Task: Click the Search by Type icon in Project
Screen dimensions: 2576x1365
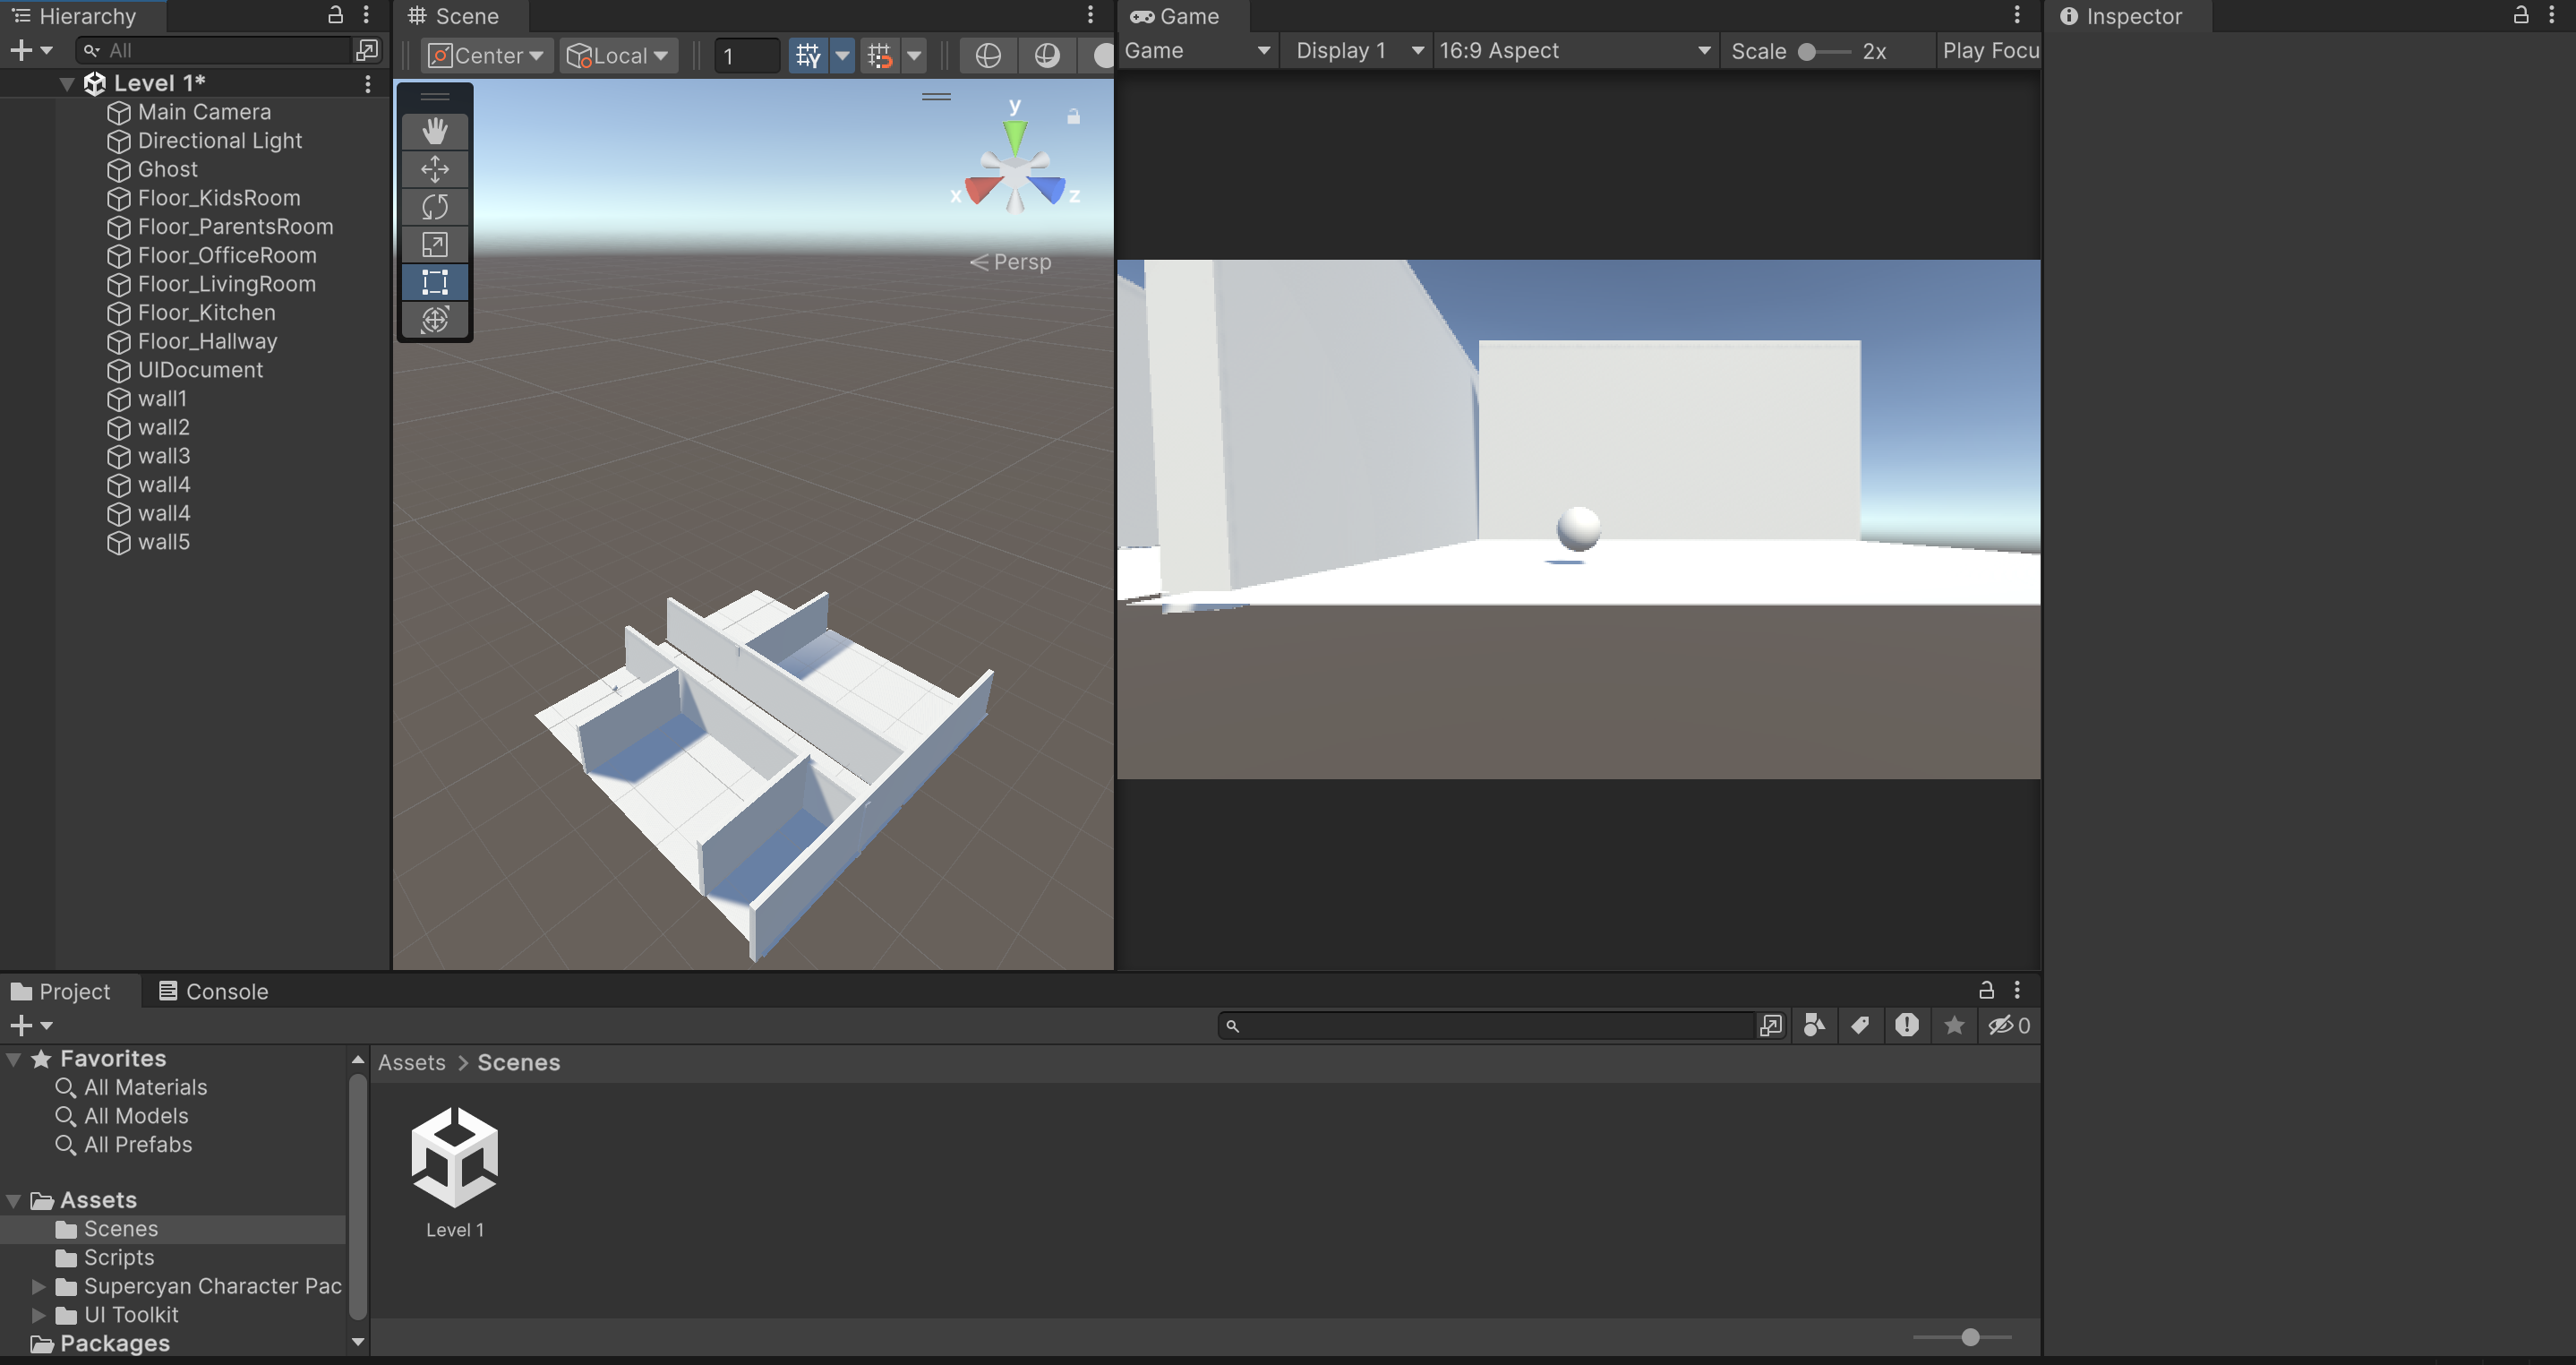Action: point(1814,1025)
